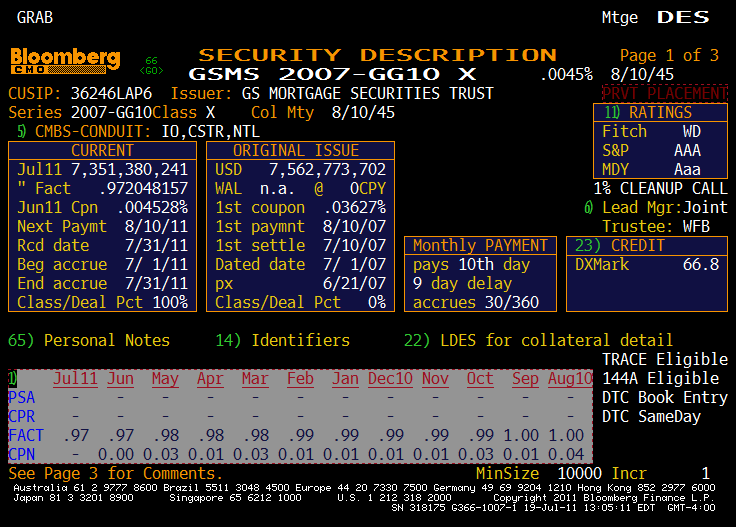
Task: Click the Bloomberg CMO logo
Action: click(65, 61)
